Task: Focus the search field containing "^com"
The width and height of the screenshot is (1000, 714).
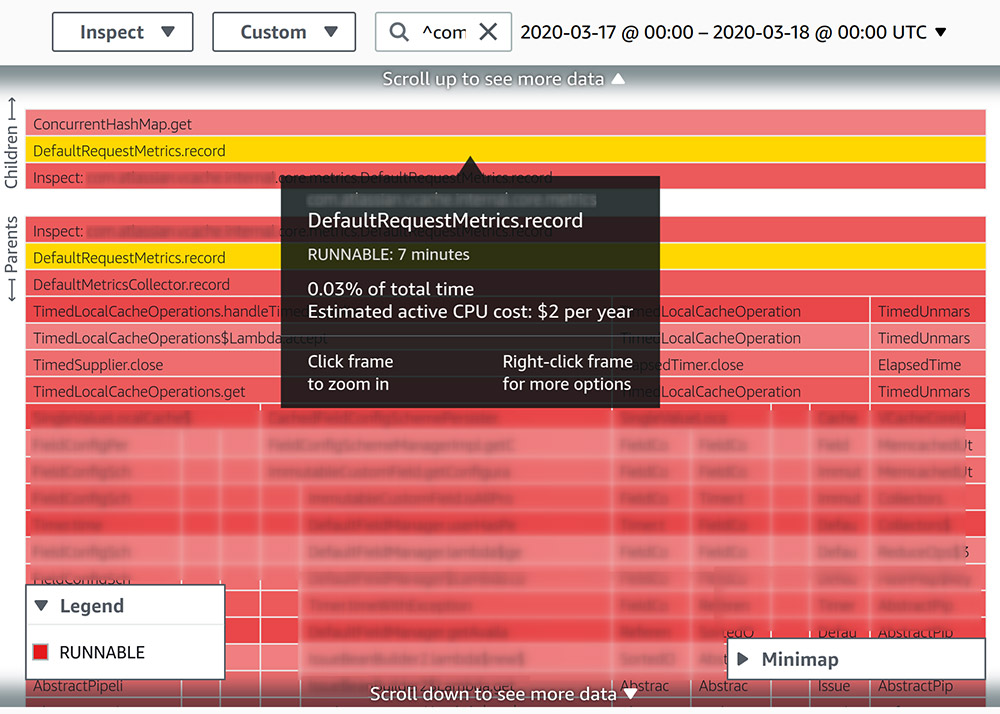Action: coord(444,32)
